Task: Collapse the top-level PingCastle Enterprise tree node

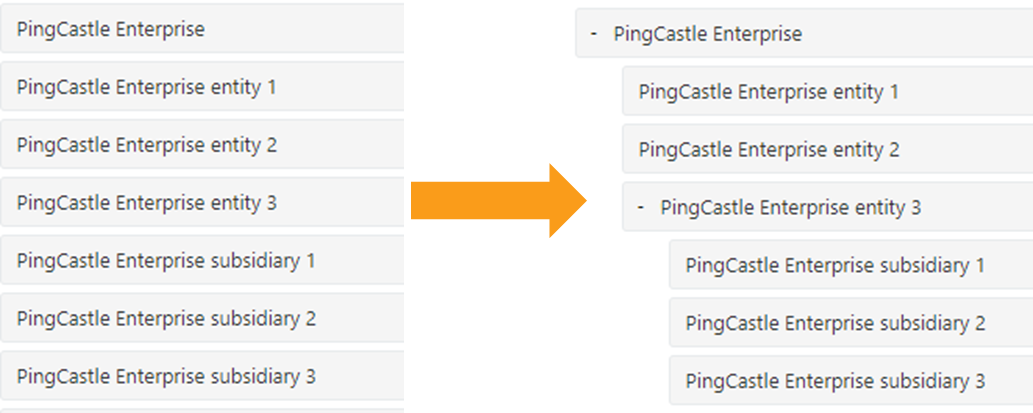Action: [x=594, y=34]
